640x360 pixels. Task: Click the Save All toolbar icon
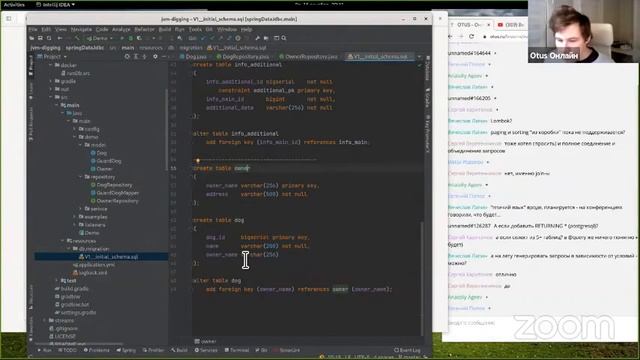pos(40,38)
